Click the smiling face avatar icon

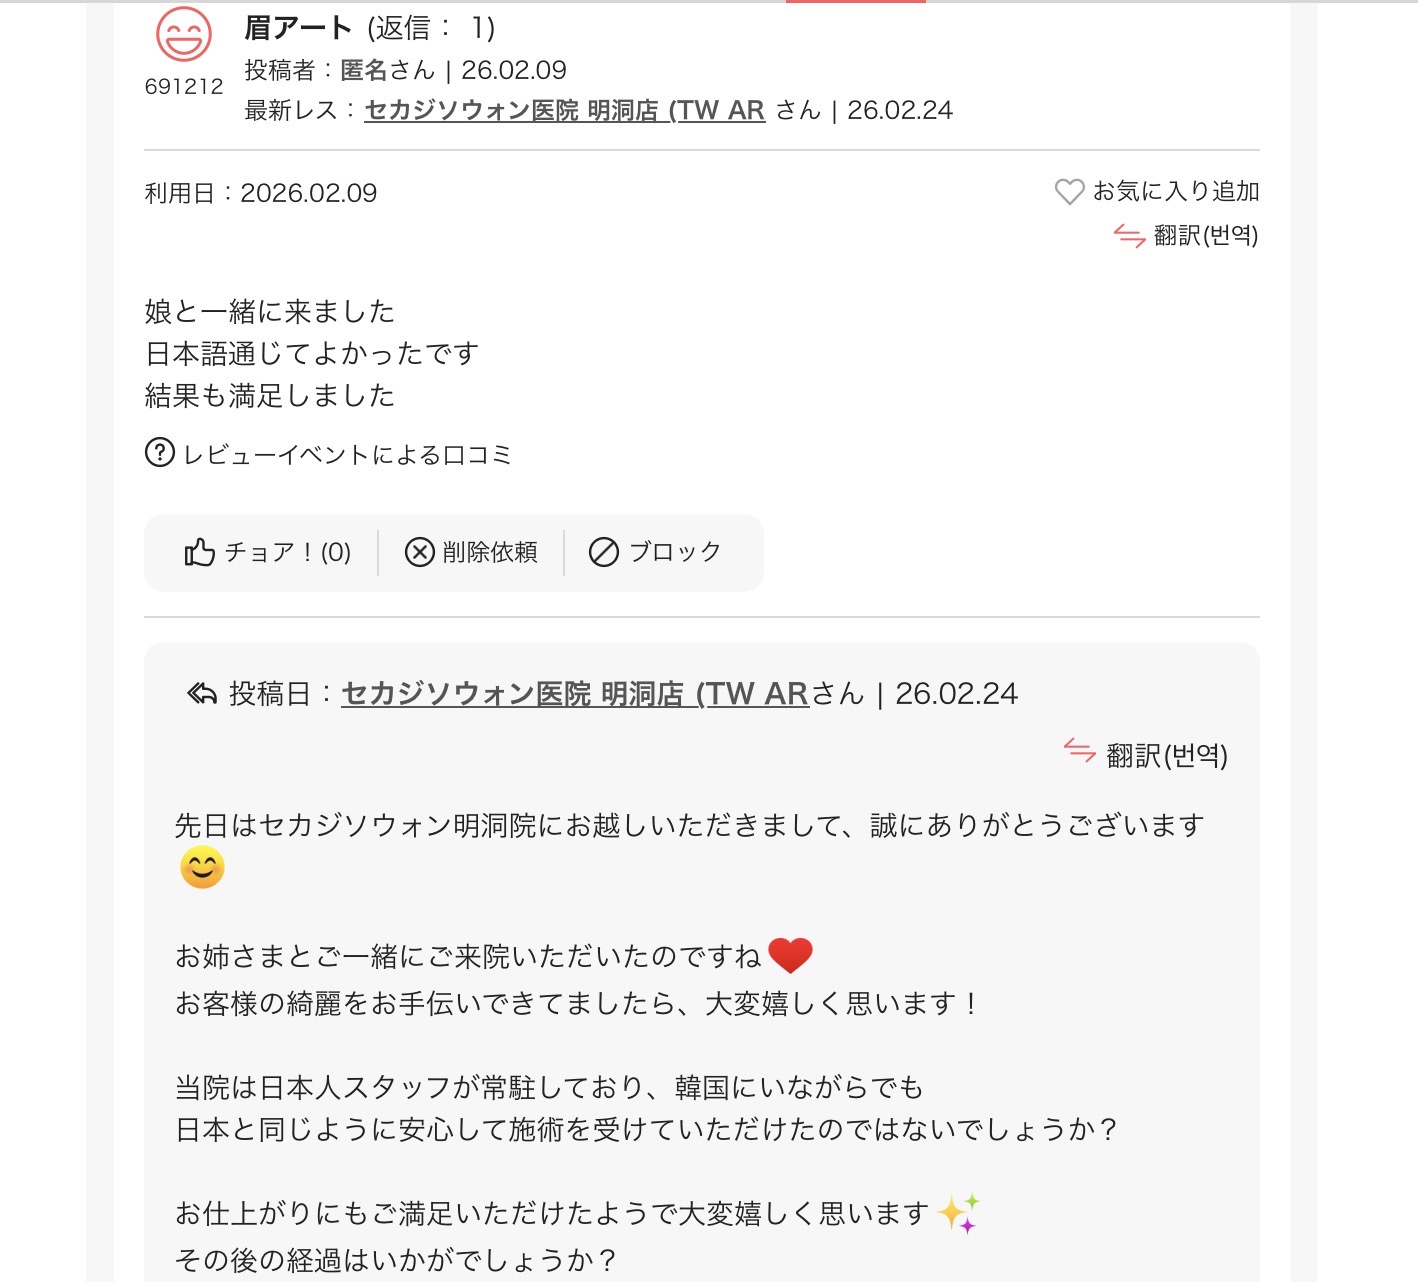(184, 35)
